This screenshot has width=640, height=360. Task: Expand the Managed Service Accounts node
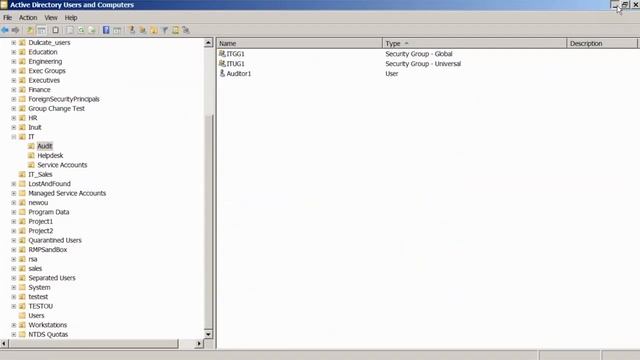pyautogui.click(x=14, y=193)
